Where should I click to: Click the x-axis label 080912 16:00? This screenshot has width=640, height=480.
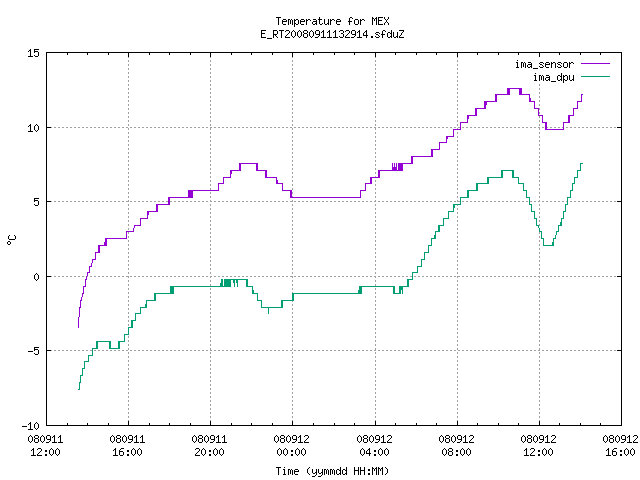(x=620, y=446)
